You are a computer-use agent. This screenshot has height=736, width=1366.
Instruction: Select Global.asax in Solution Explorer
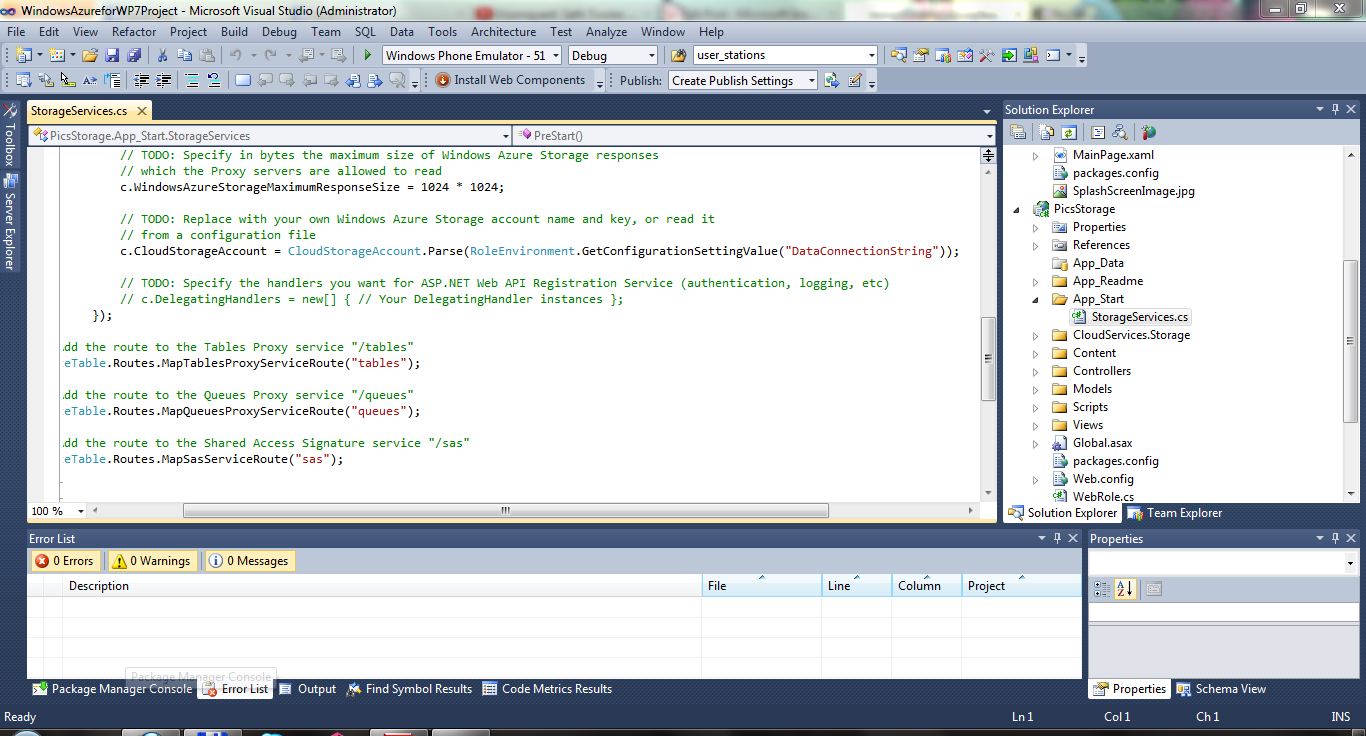(1103, 443)
